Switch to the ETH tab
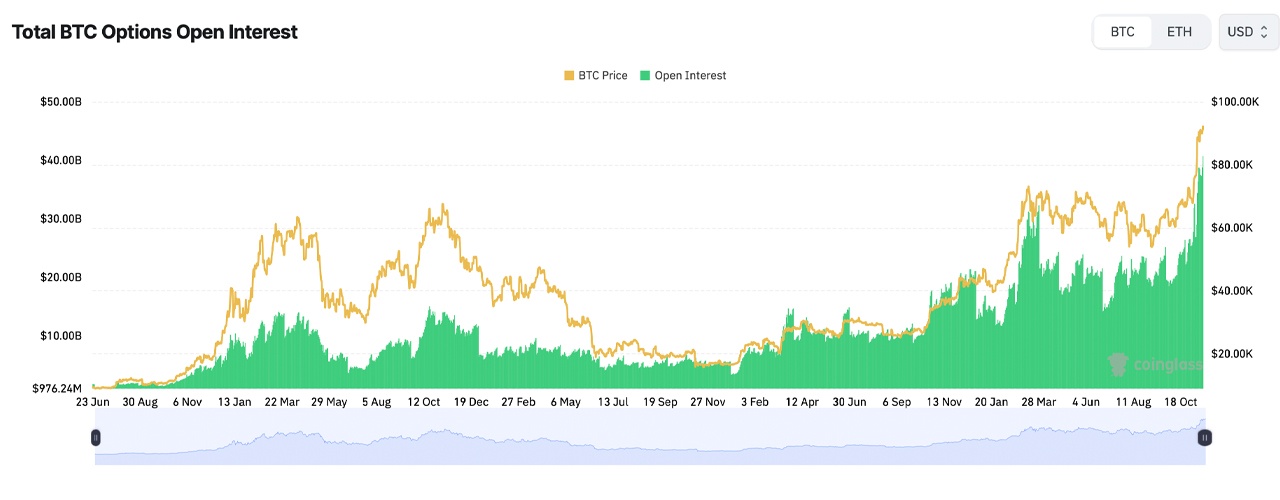The width and height of the screenshot is (1280, 500). (1179, 32)
